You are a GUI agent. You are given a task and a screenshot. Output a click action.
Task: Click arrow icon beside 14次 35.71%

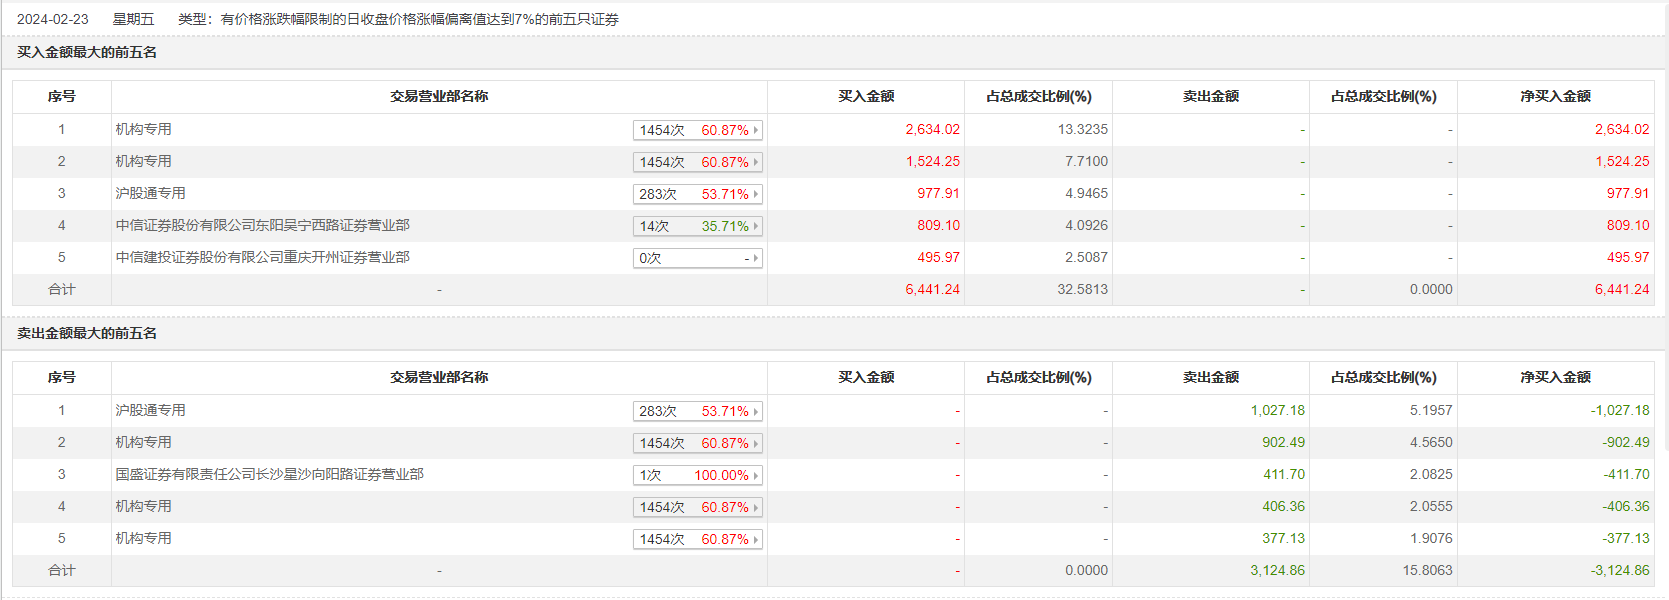[756, 226]
